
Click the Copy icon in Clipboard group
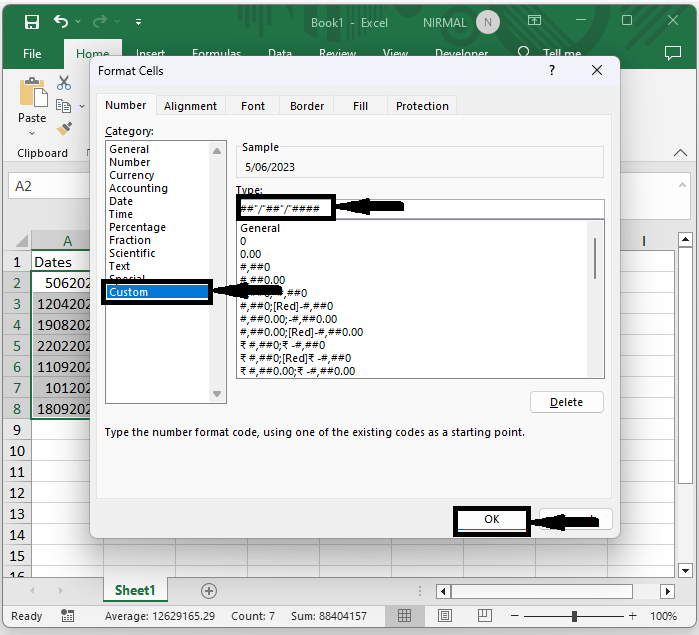62,106
